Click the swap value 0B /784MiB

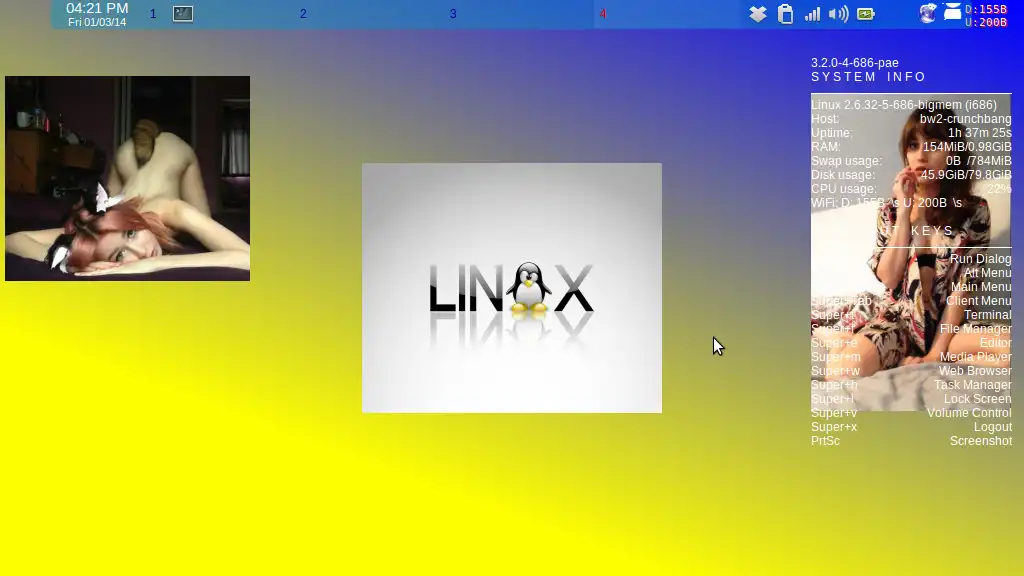[x=978, y=161]
